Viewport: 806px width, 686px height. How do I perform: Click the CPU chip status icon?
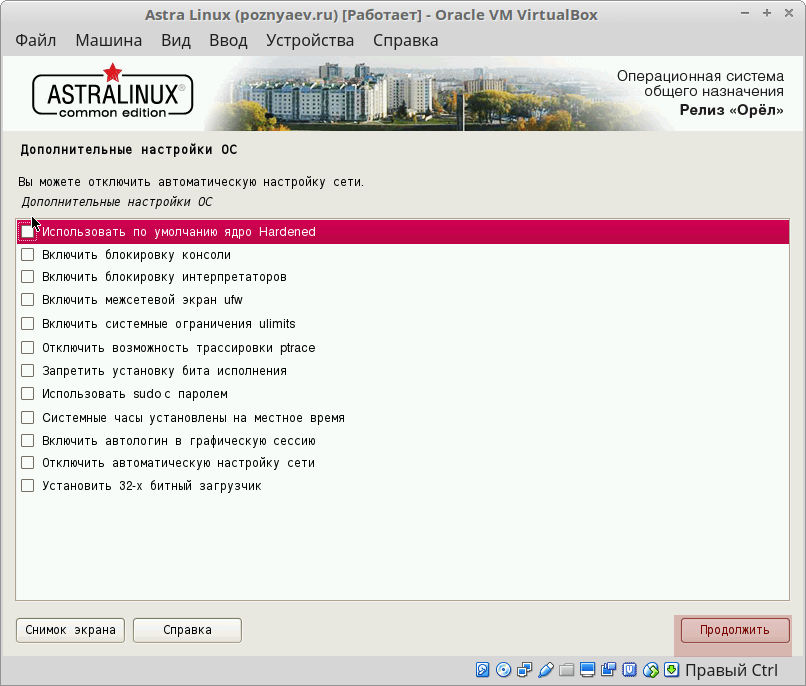630,670
